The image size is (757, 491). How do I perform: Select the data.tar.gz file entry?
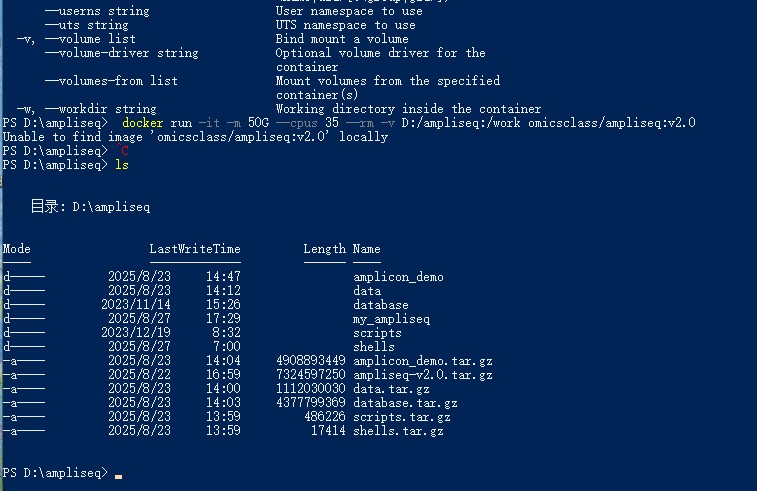point(391,389)
